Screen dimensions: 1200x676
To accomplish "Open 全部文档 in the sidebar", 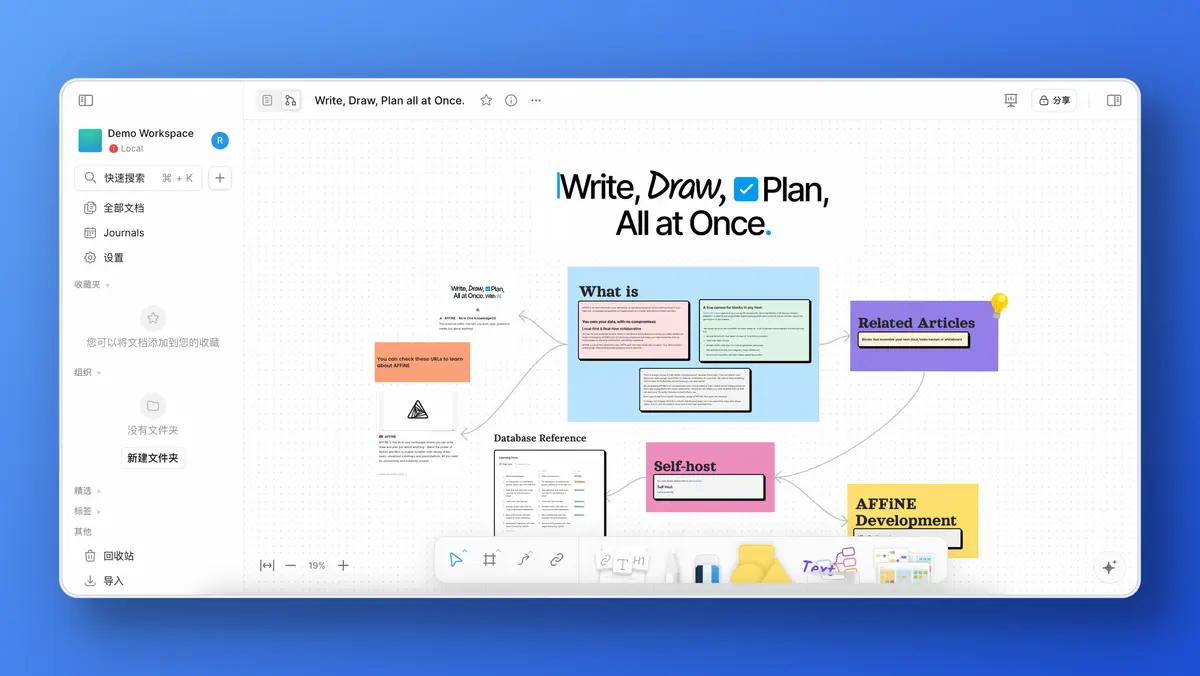I will pos(123,208).
